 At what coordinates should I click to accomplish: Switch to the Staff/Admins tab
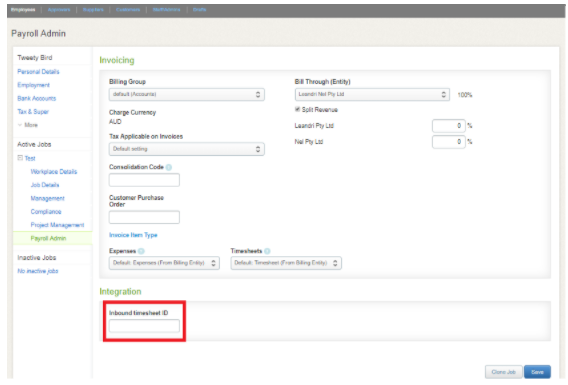[167, 10]
